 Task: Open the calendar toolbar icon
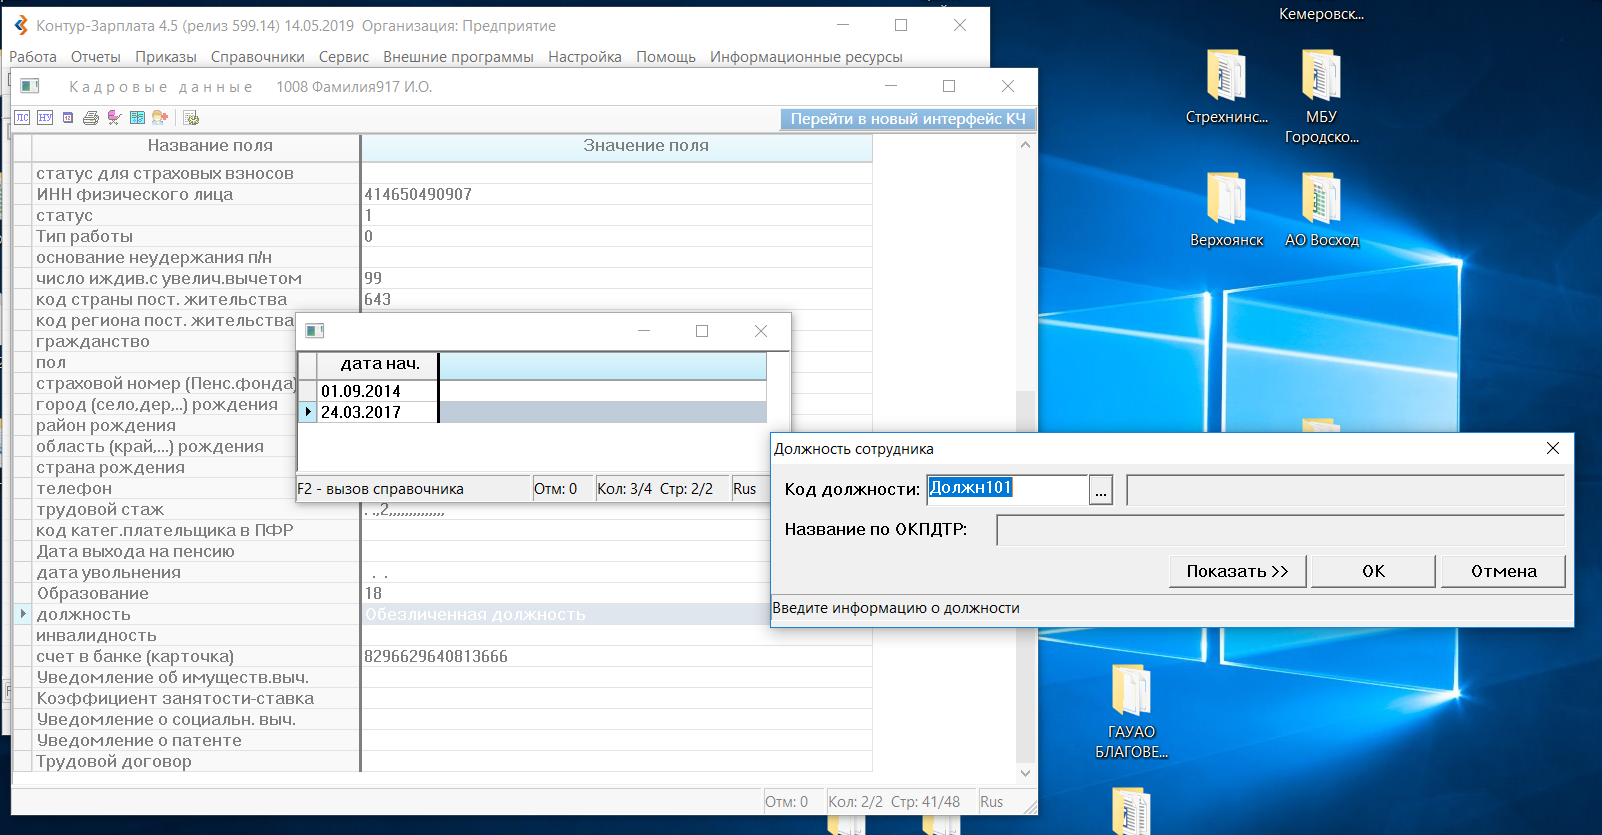point(68,118)
